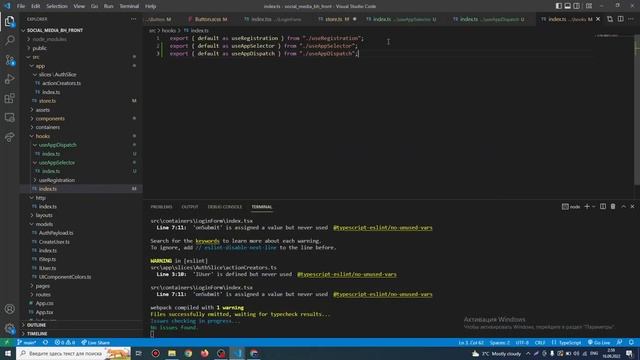The width and height of the screenshot is (640, 360).
Task: Open the Extensions view
Action: click(9, 98)
